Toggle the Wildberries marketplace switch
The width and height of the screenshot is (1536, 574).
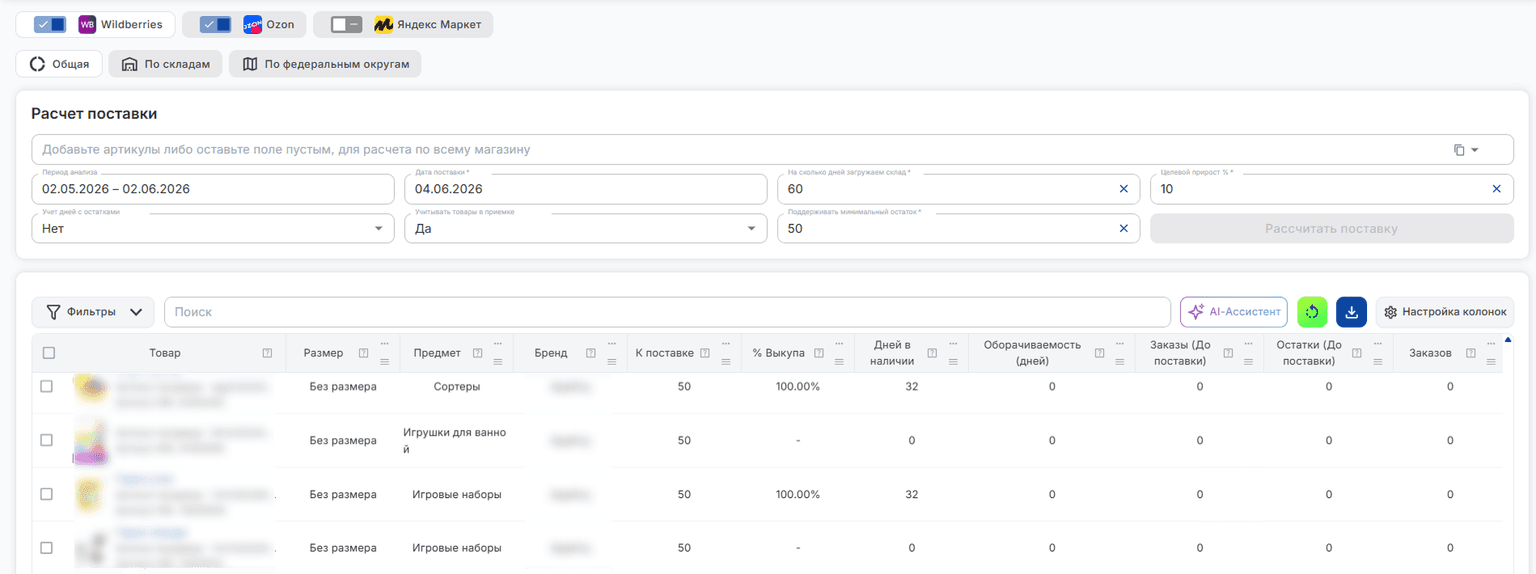point(50,24)
